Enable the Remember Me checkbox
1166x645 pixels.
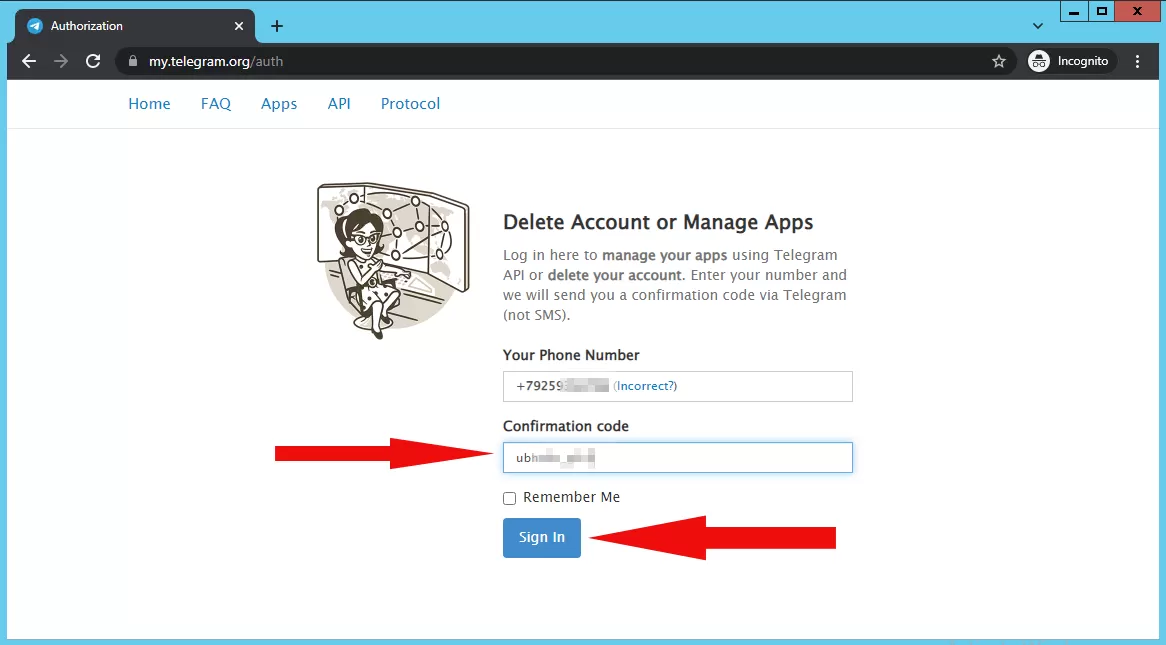click(x=510, y=498)
